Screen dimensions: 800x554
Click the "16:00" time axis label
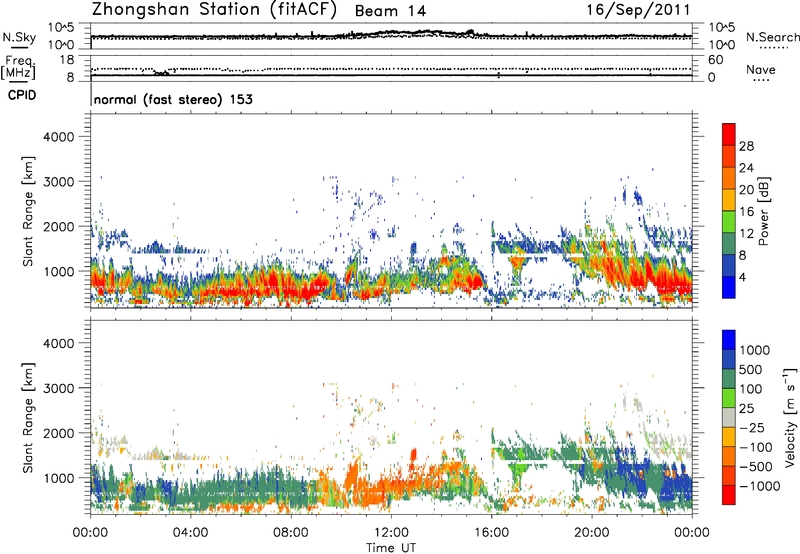tap(491, 533)
